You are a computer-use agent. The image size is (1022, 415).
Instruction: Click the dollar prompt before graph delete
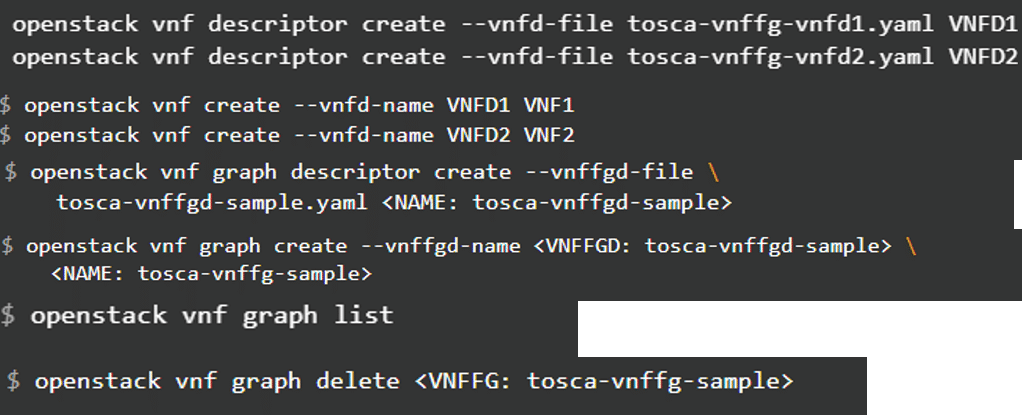(x=13, y=381)
